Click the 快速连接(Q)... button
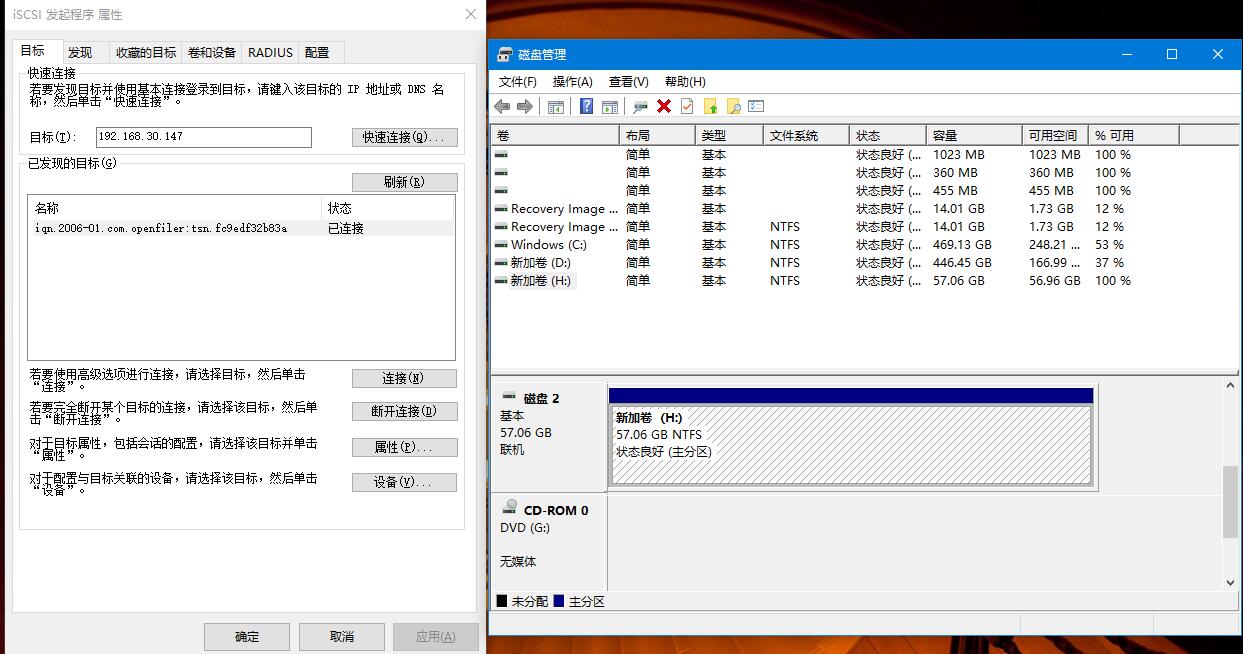1243x654 pixels. [x=405, y=137]
